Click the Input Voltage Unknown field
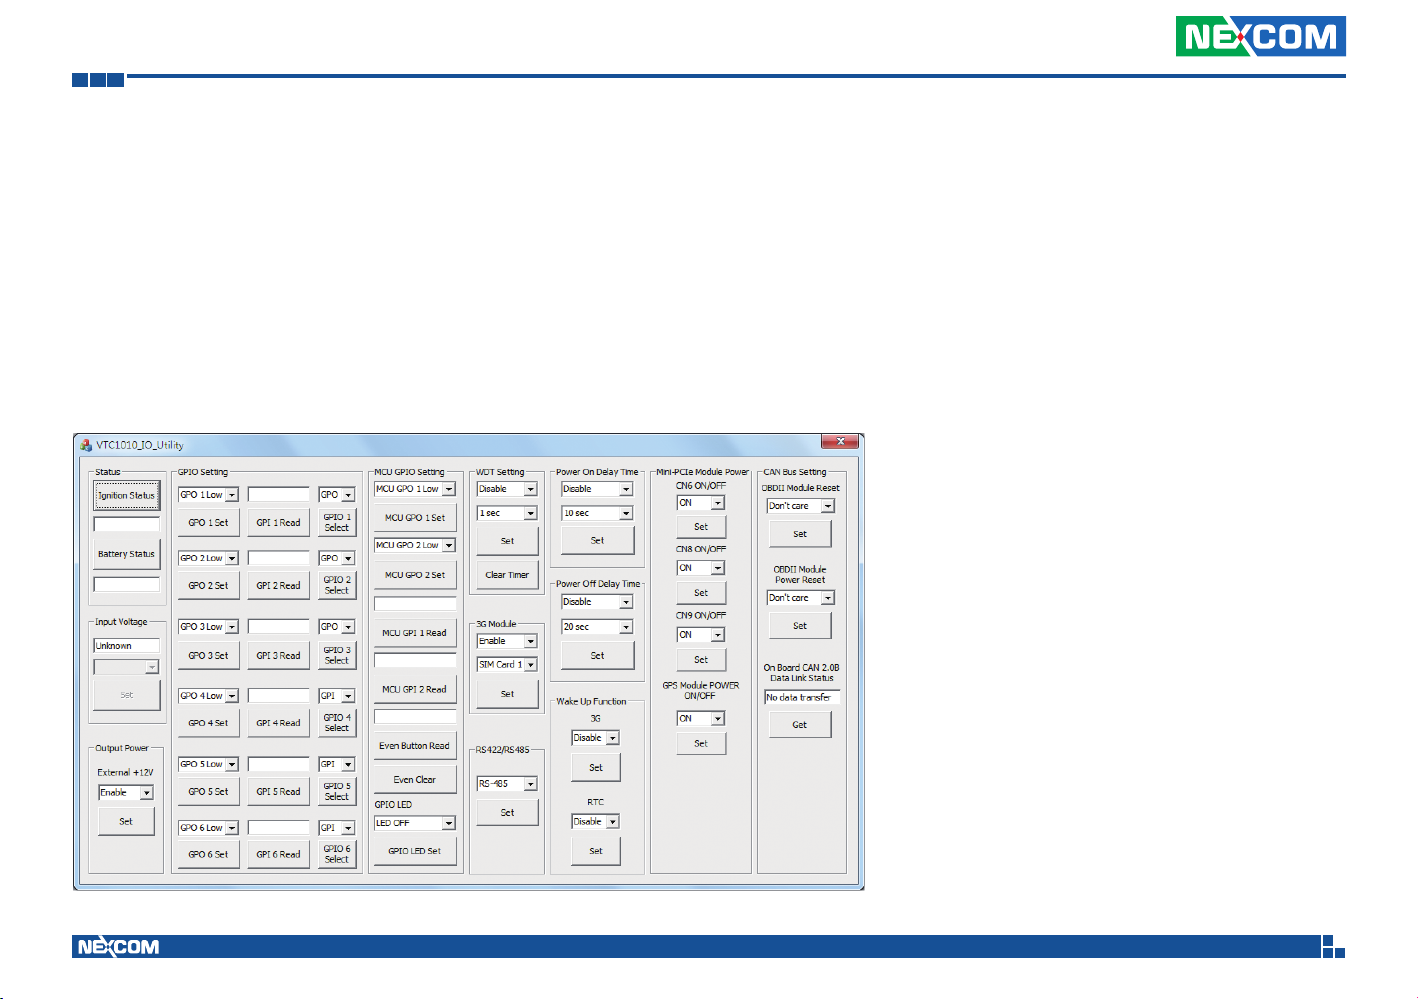Viewport: 1418px width, 999px height. coord(126,646)
